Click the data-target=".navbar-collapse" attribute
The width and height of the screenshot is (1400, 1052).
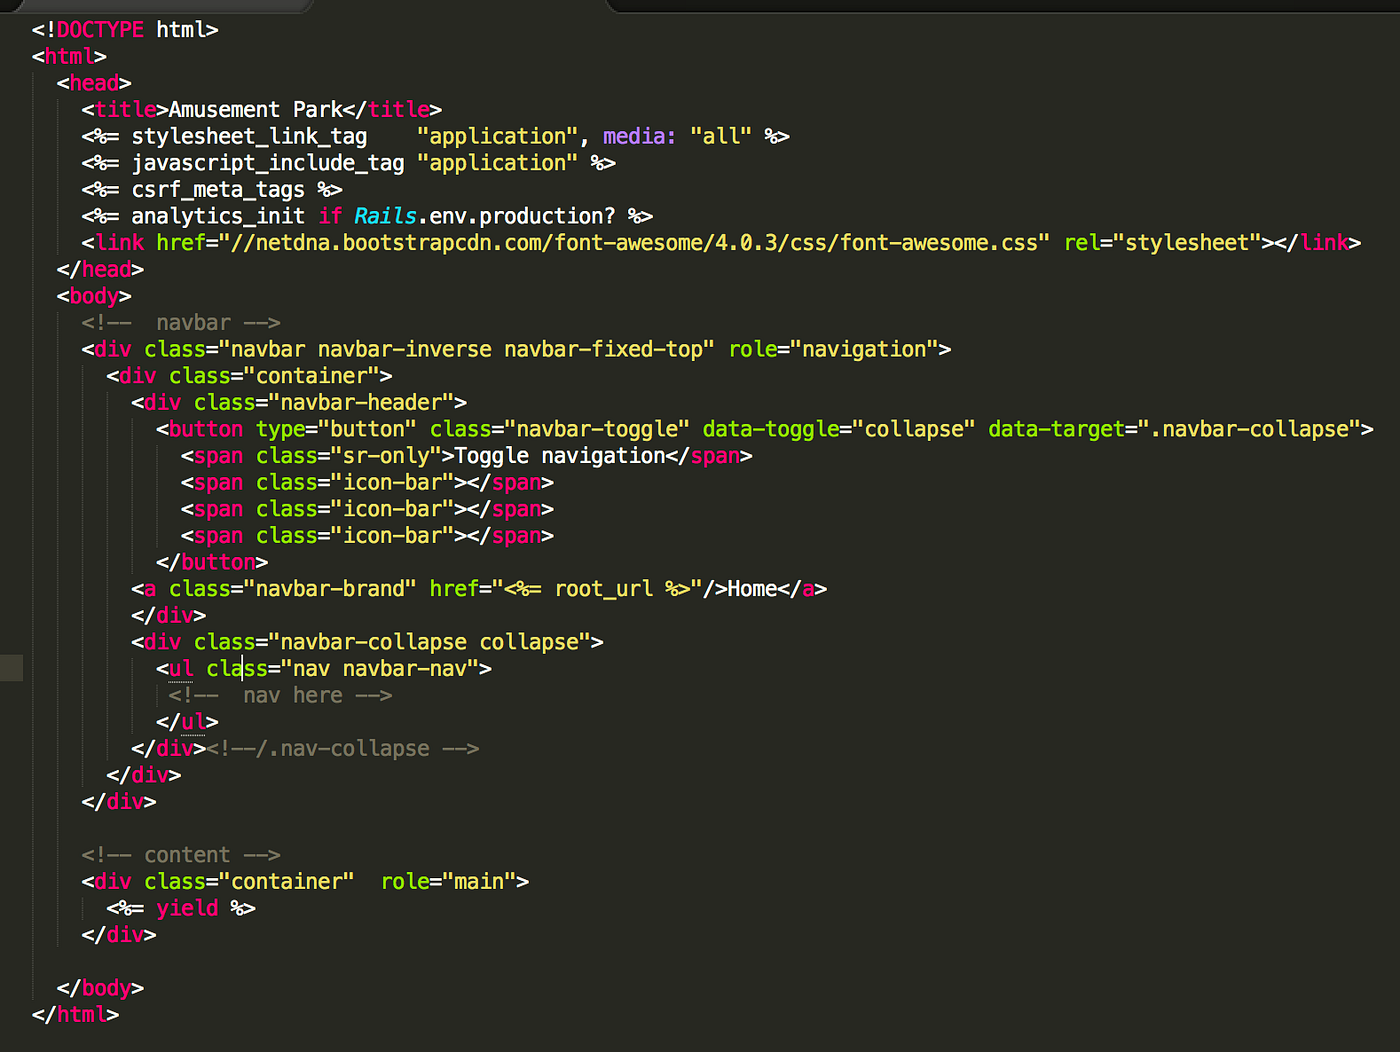point(1175,429)
